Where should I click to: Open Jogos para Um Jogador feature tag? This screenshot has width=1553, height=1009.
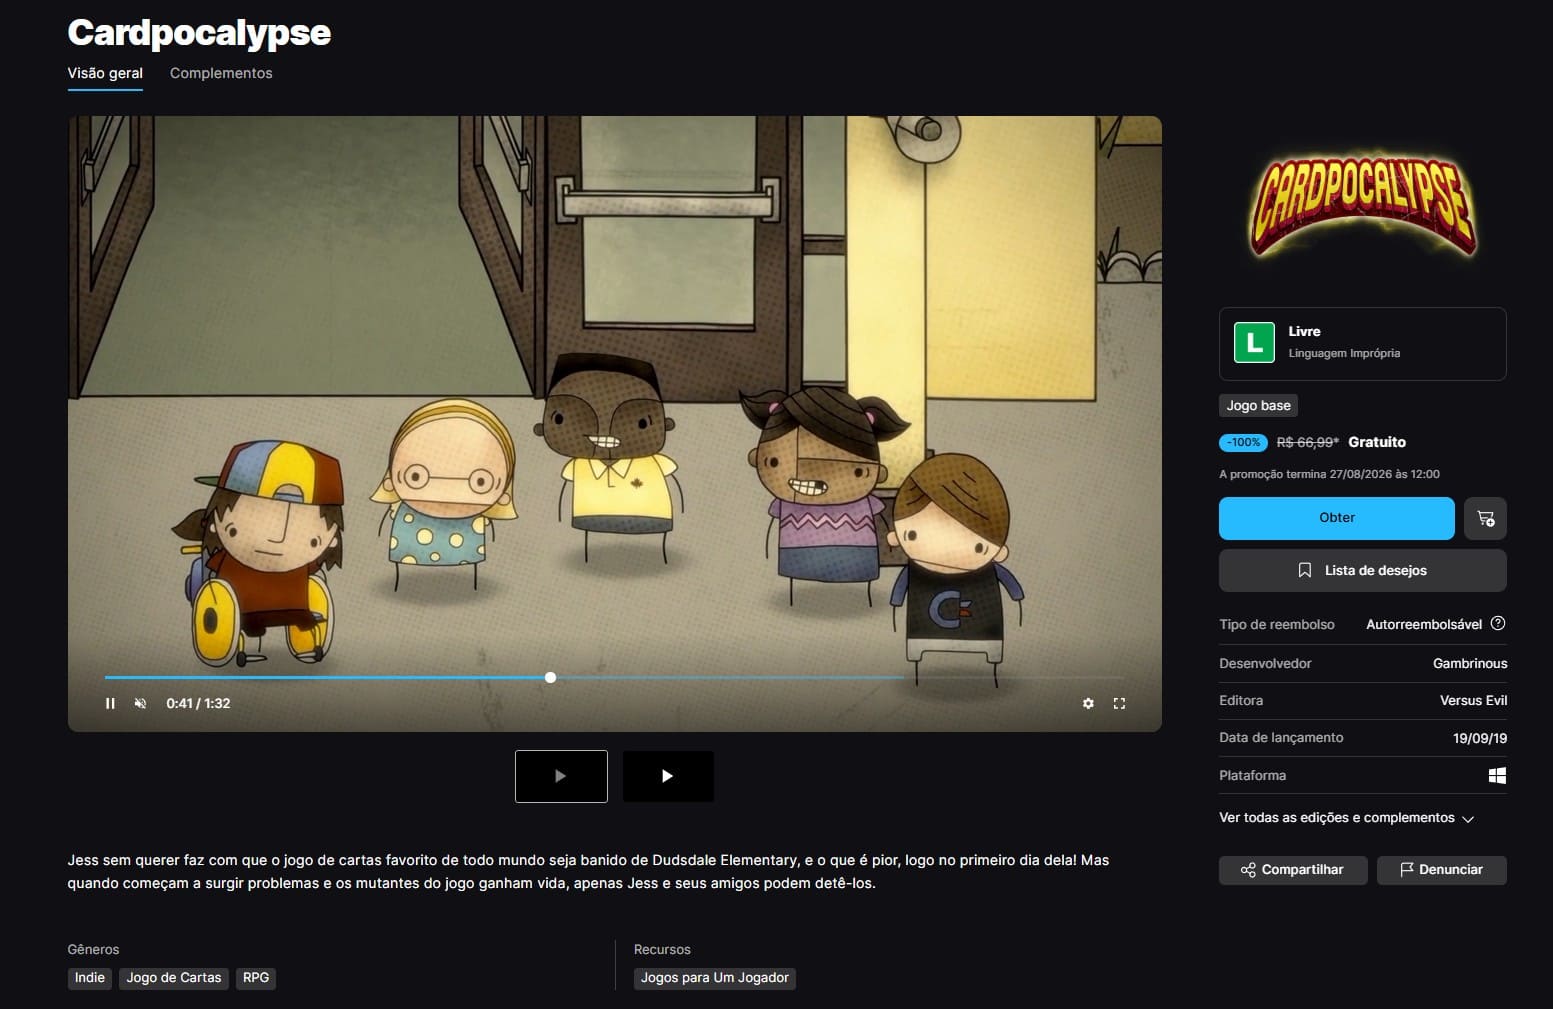point(715,978)
